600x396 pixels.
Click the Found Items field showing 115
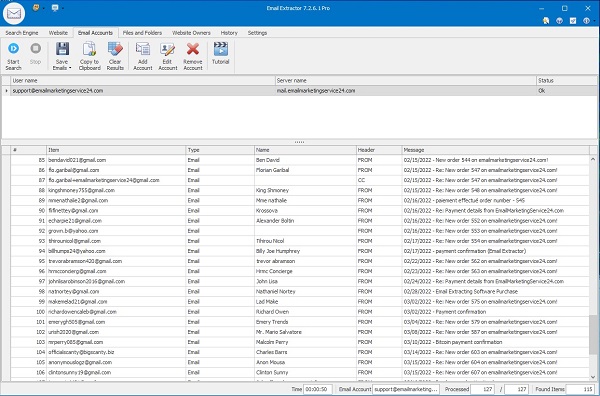[x=580, y=389]
